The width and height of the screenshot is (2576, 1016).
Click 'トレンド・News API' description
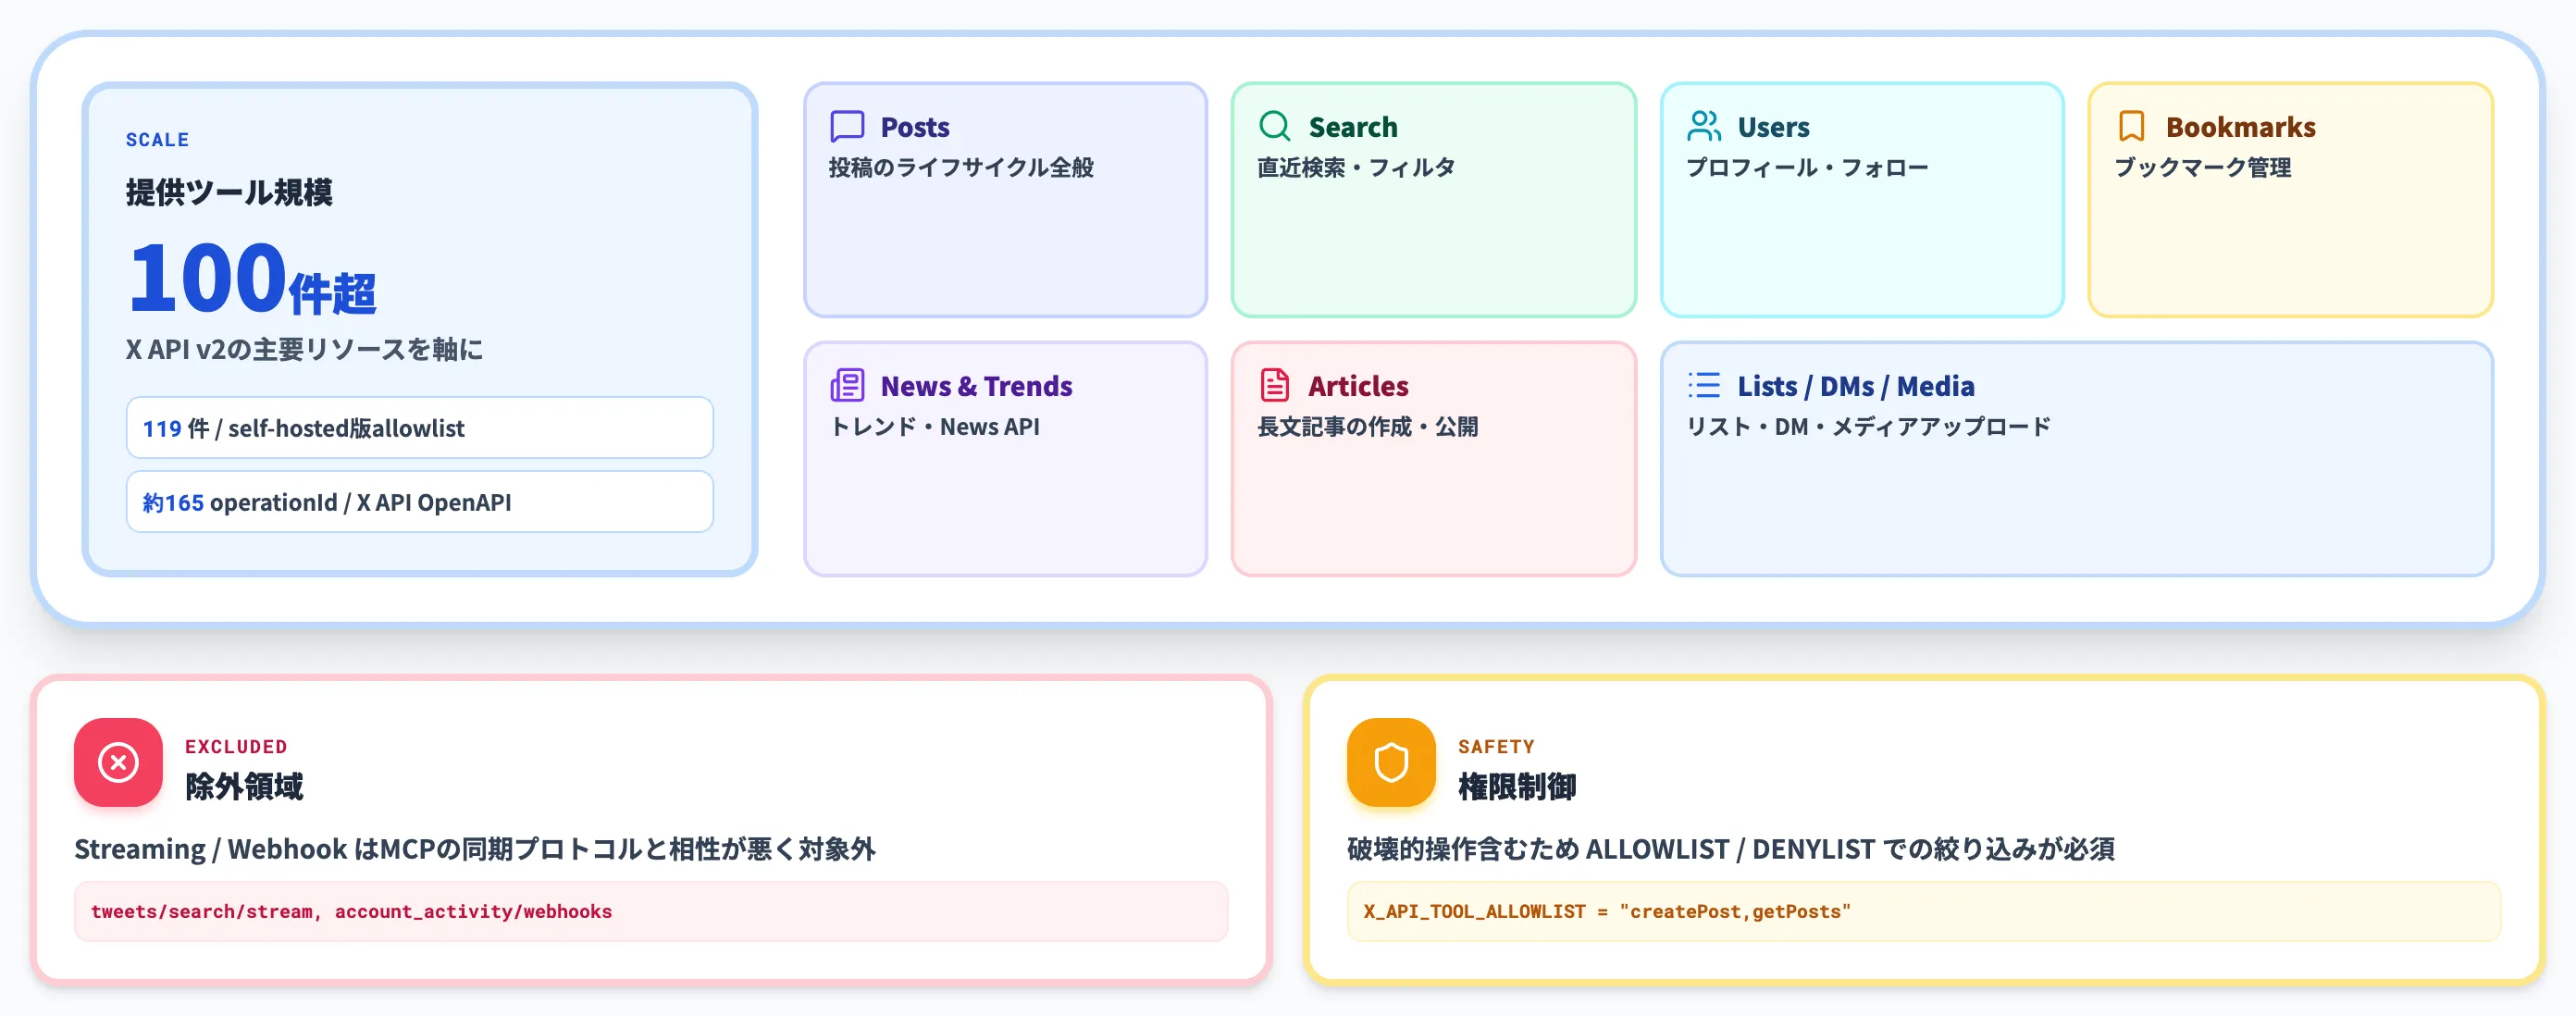tap(935, 426)
